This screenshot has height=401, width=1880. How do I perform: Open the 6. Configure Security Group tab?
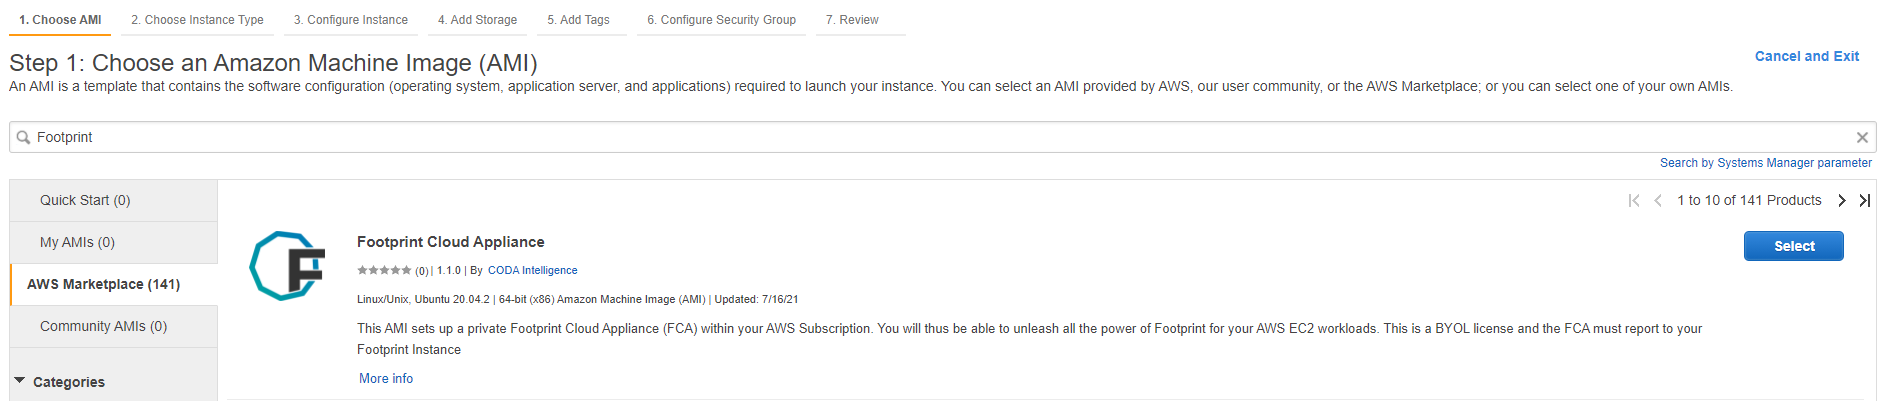coord(722,20)
